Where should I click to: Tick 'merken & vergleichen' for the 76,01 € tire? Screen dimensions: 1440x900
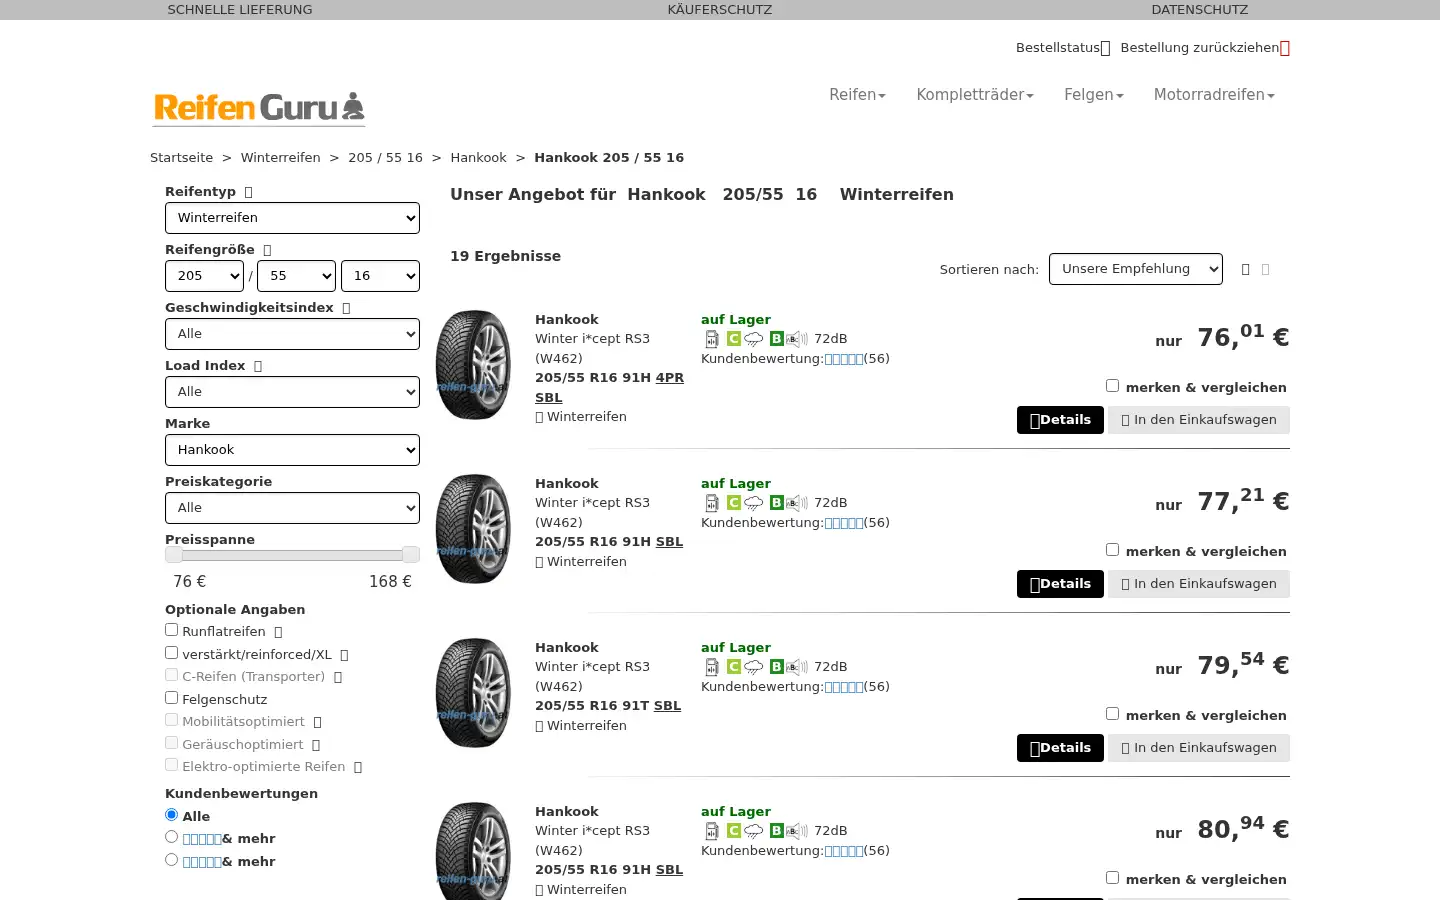[1112, 386]
